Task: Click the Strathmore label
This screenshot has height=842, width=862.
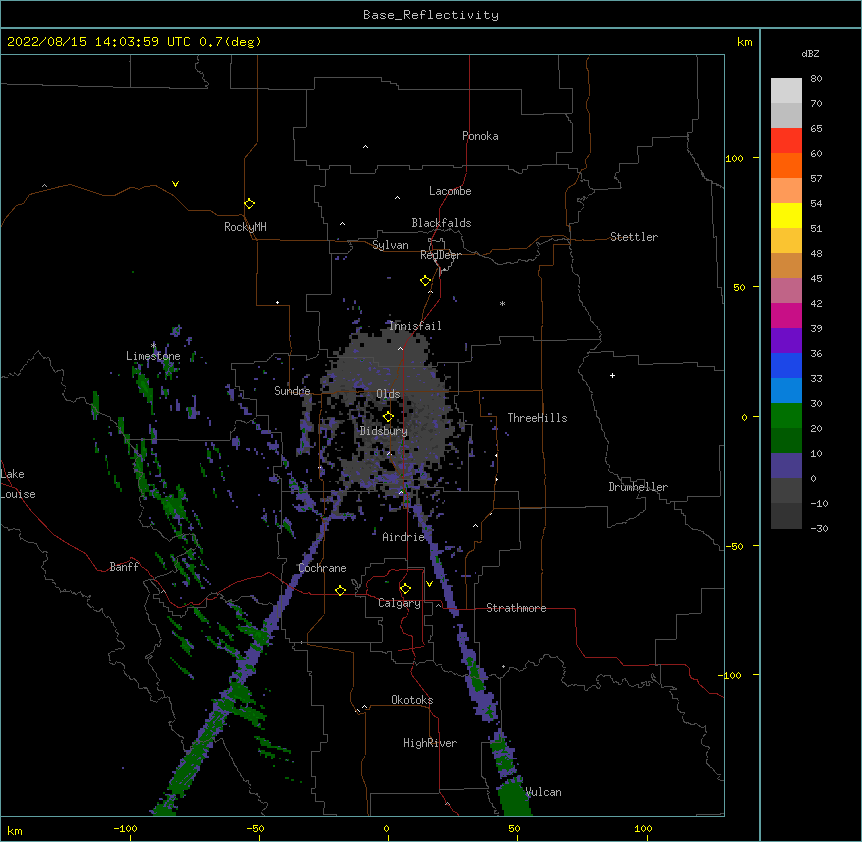Action: pos(516,608)
